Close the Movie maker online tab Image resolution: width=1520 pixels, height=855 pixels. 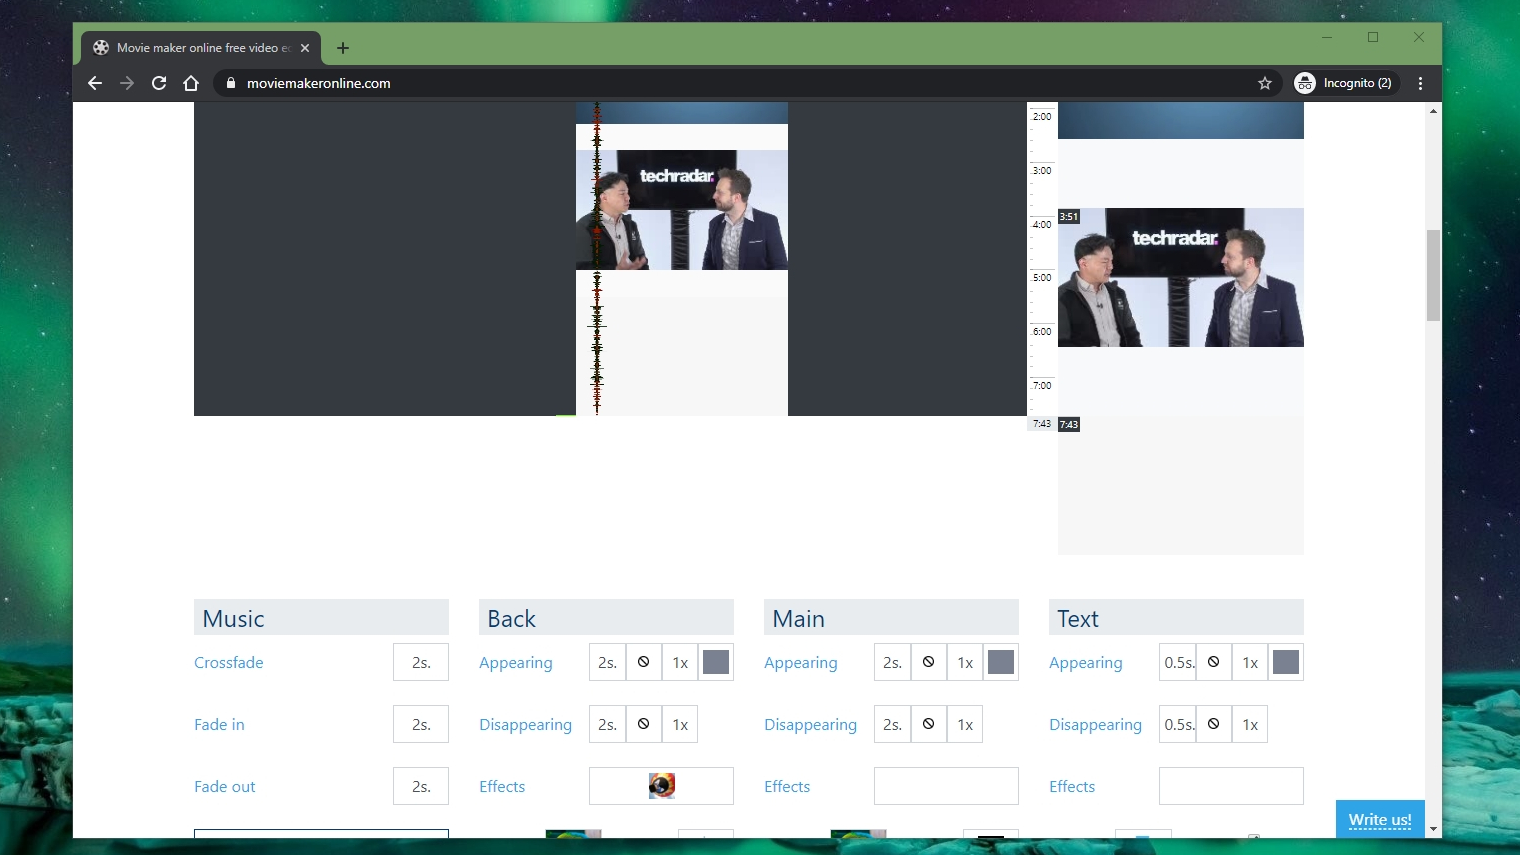305,48
